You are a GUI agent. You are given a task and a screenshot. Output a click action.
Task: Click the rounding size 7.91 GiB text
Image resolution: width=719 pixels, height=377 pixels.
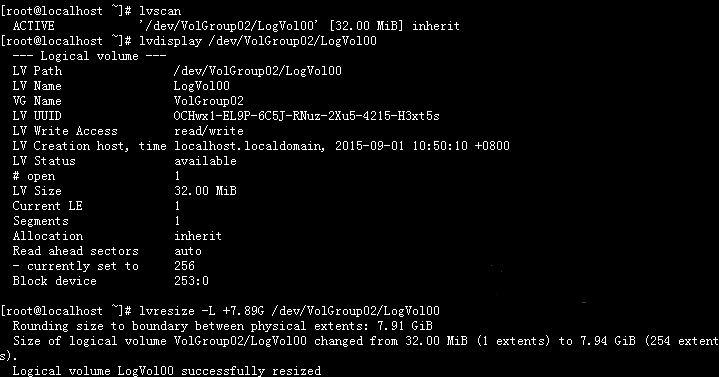click(404, 326)
